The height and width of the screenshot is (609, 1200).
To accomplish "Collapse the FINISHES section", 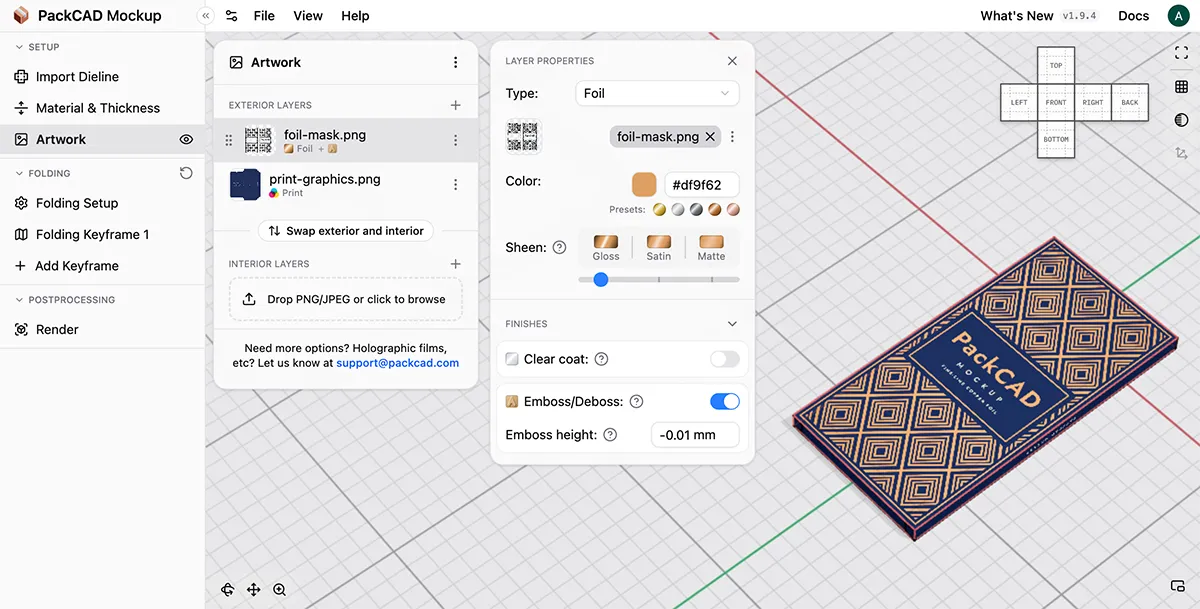I will (x=732, y=324).
